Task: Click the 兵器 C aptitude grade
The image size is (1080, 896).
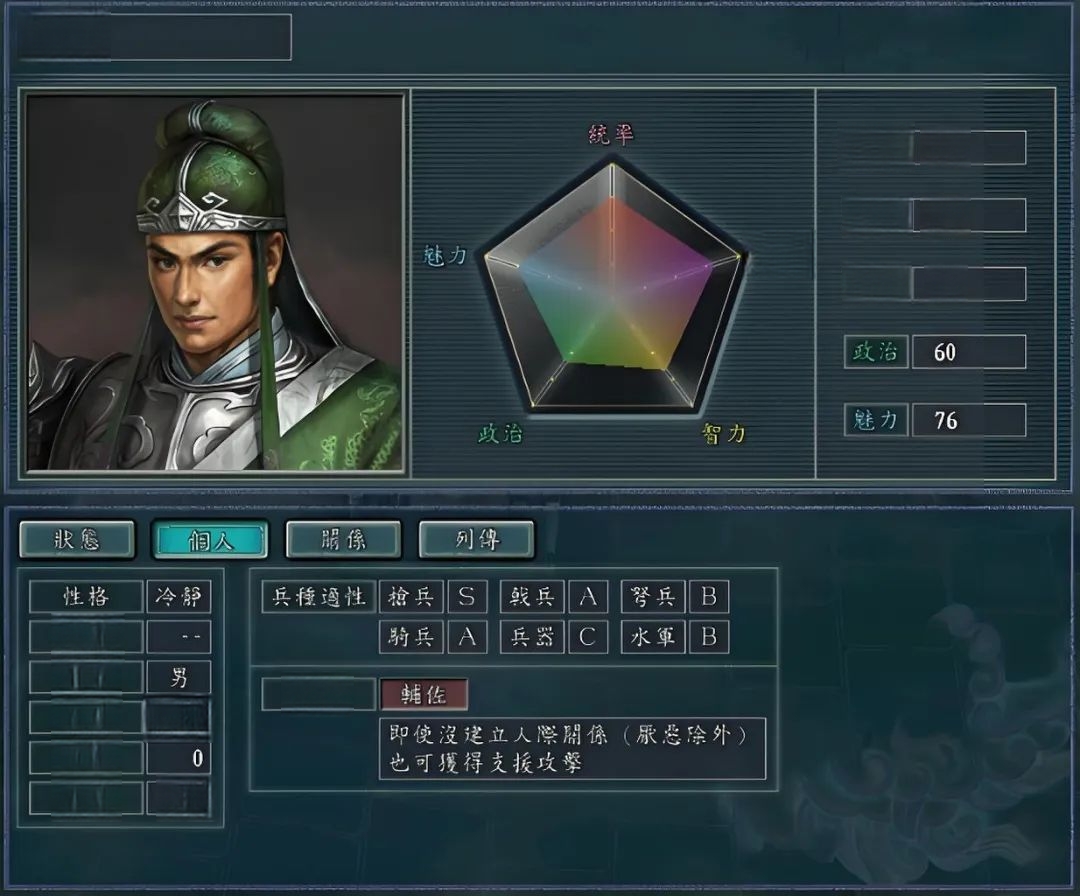Action: tap(588, 637)
